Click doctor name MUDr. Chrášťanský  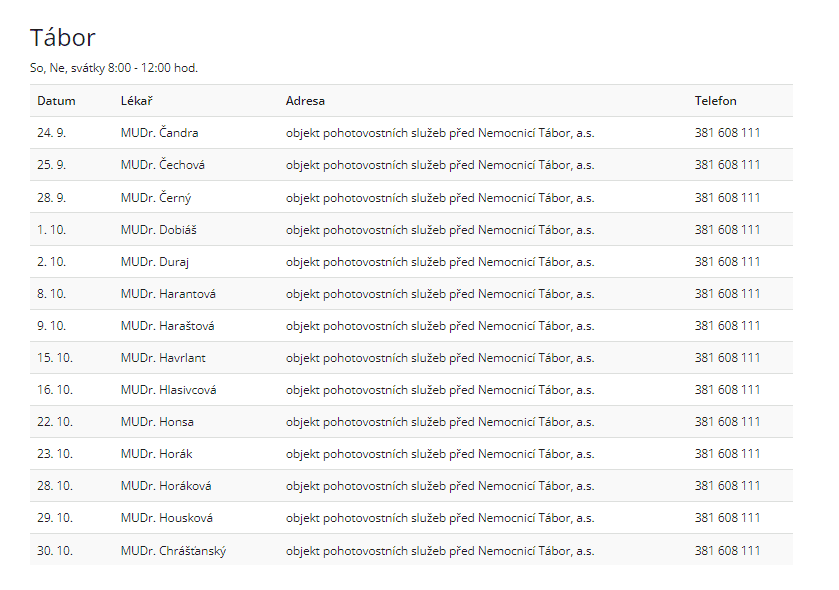[x=173, y=551]
